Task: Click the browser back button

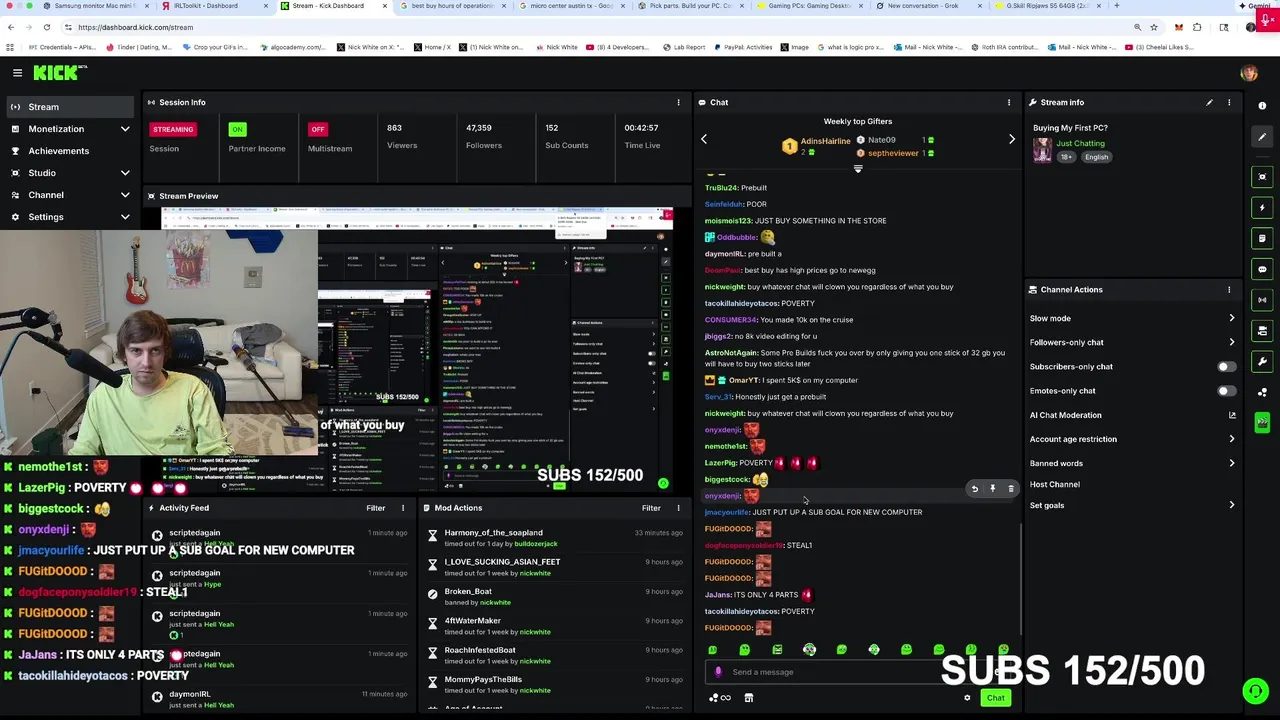Action: [x=10, y=27]
